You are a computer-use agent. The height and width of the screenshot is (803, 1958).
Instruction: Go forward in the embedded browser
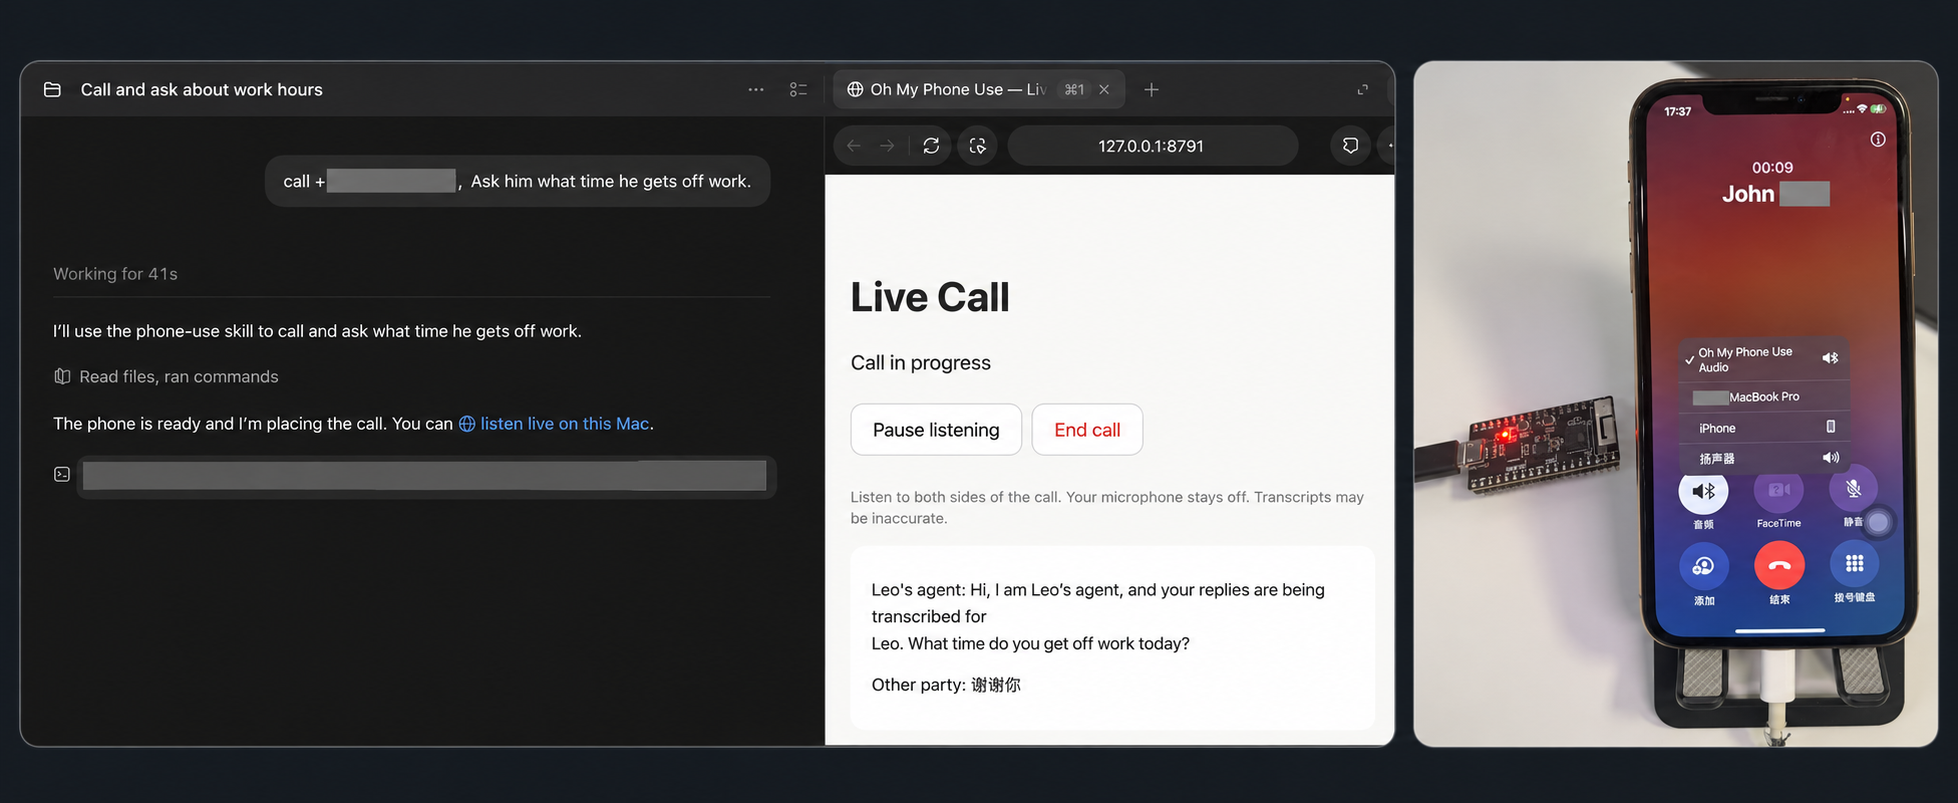887,146
